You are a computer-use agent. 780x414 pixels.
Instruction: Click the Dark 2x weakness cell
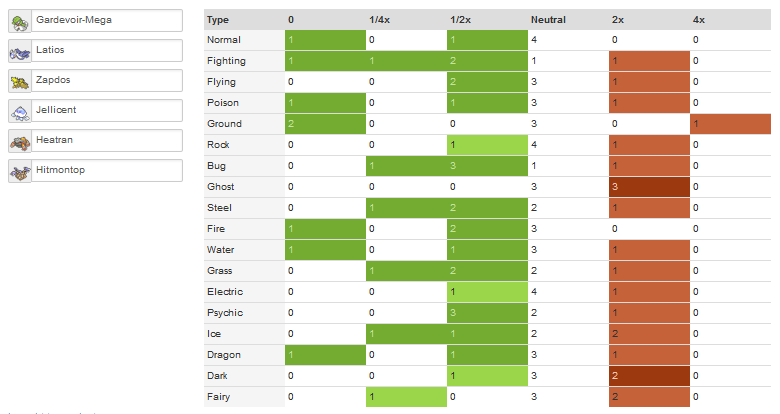[649, 376]
